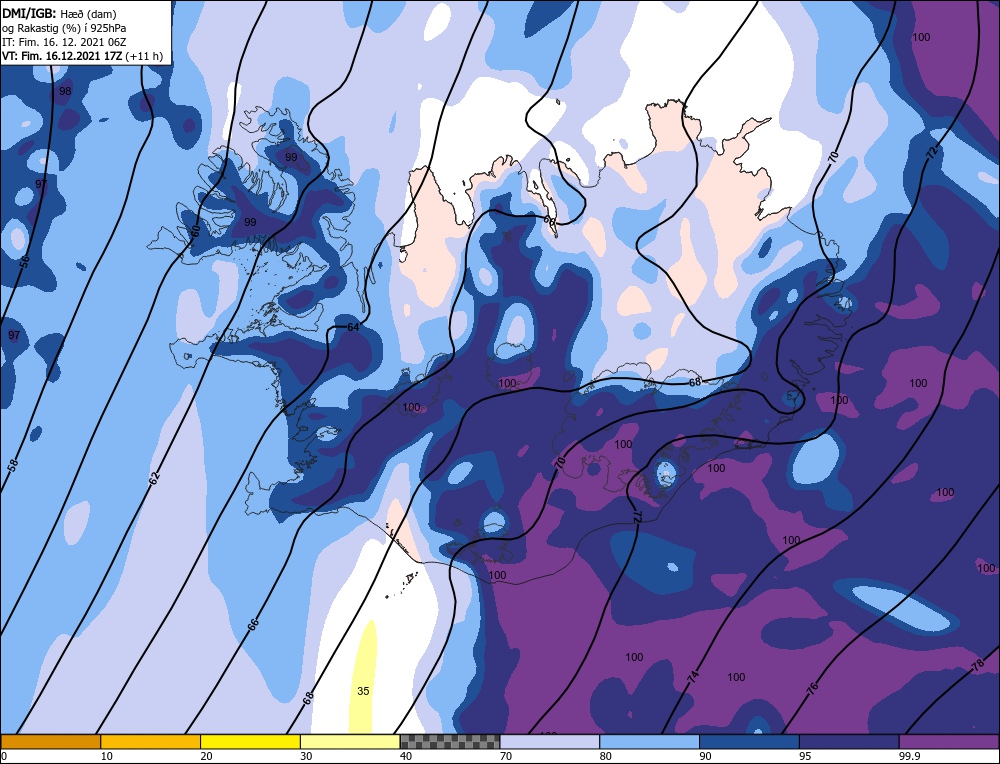Click the '78' contour line label
This screenshot has width=1000, height=764.
click(x=978, y=666)
